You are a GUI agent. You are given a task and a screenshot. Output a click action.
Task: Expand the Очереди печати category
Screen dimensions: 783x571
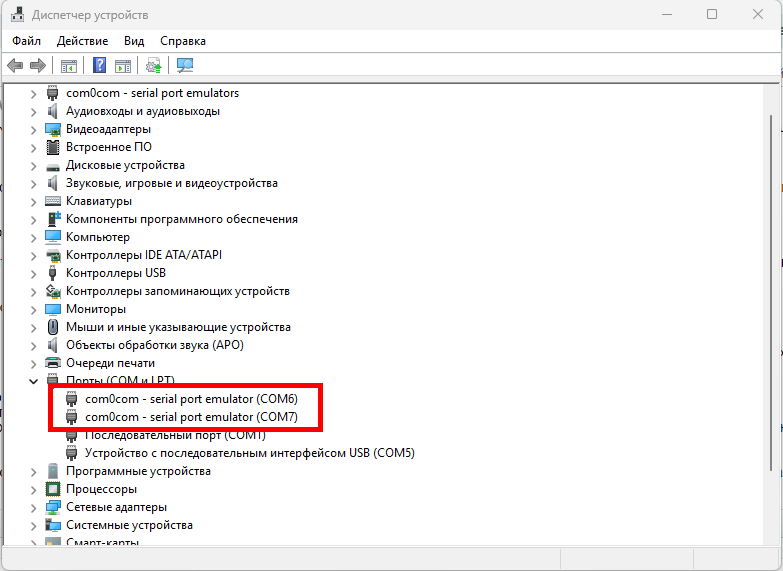pyautogui.click(x=33, y=364)
